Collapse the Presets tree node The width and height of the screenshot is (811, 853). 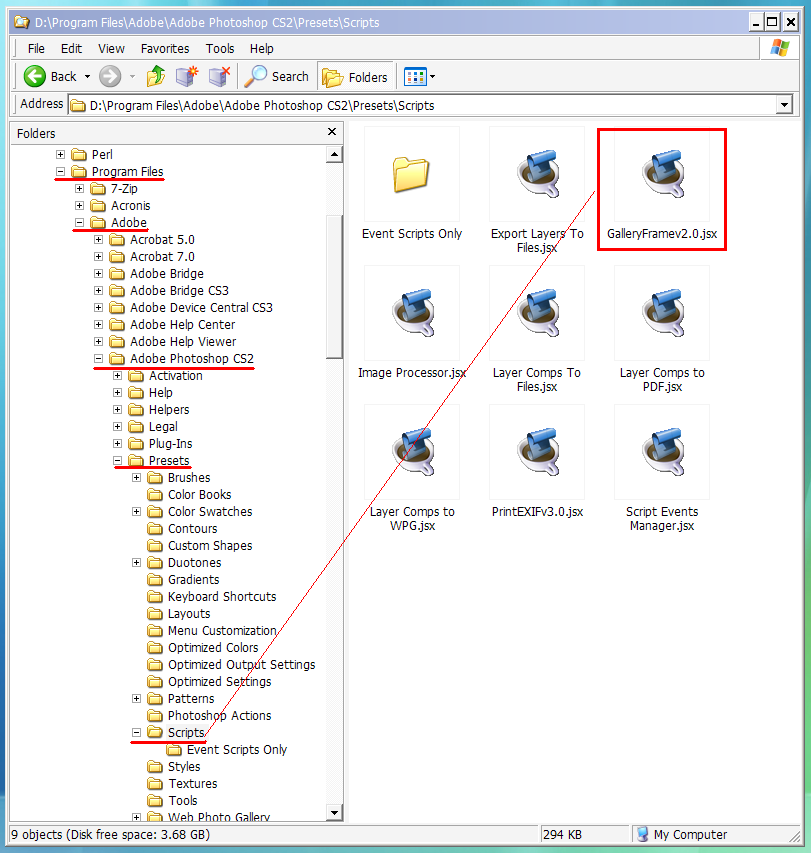click(117, 461)
